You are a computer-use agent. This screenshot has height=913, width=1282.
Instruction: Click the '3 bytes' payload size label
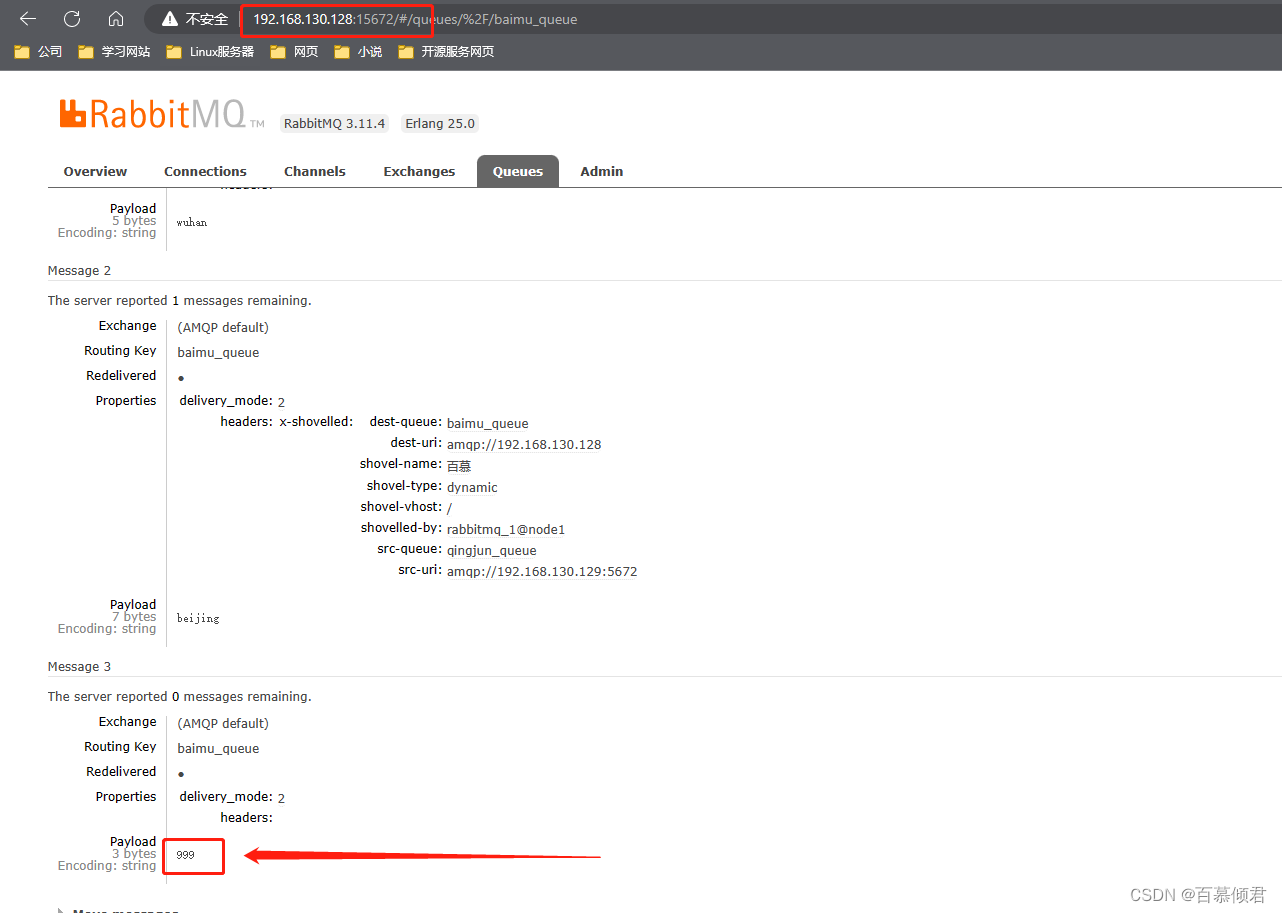coord(134,854)
